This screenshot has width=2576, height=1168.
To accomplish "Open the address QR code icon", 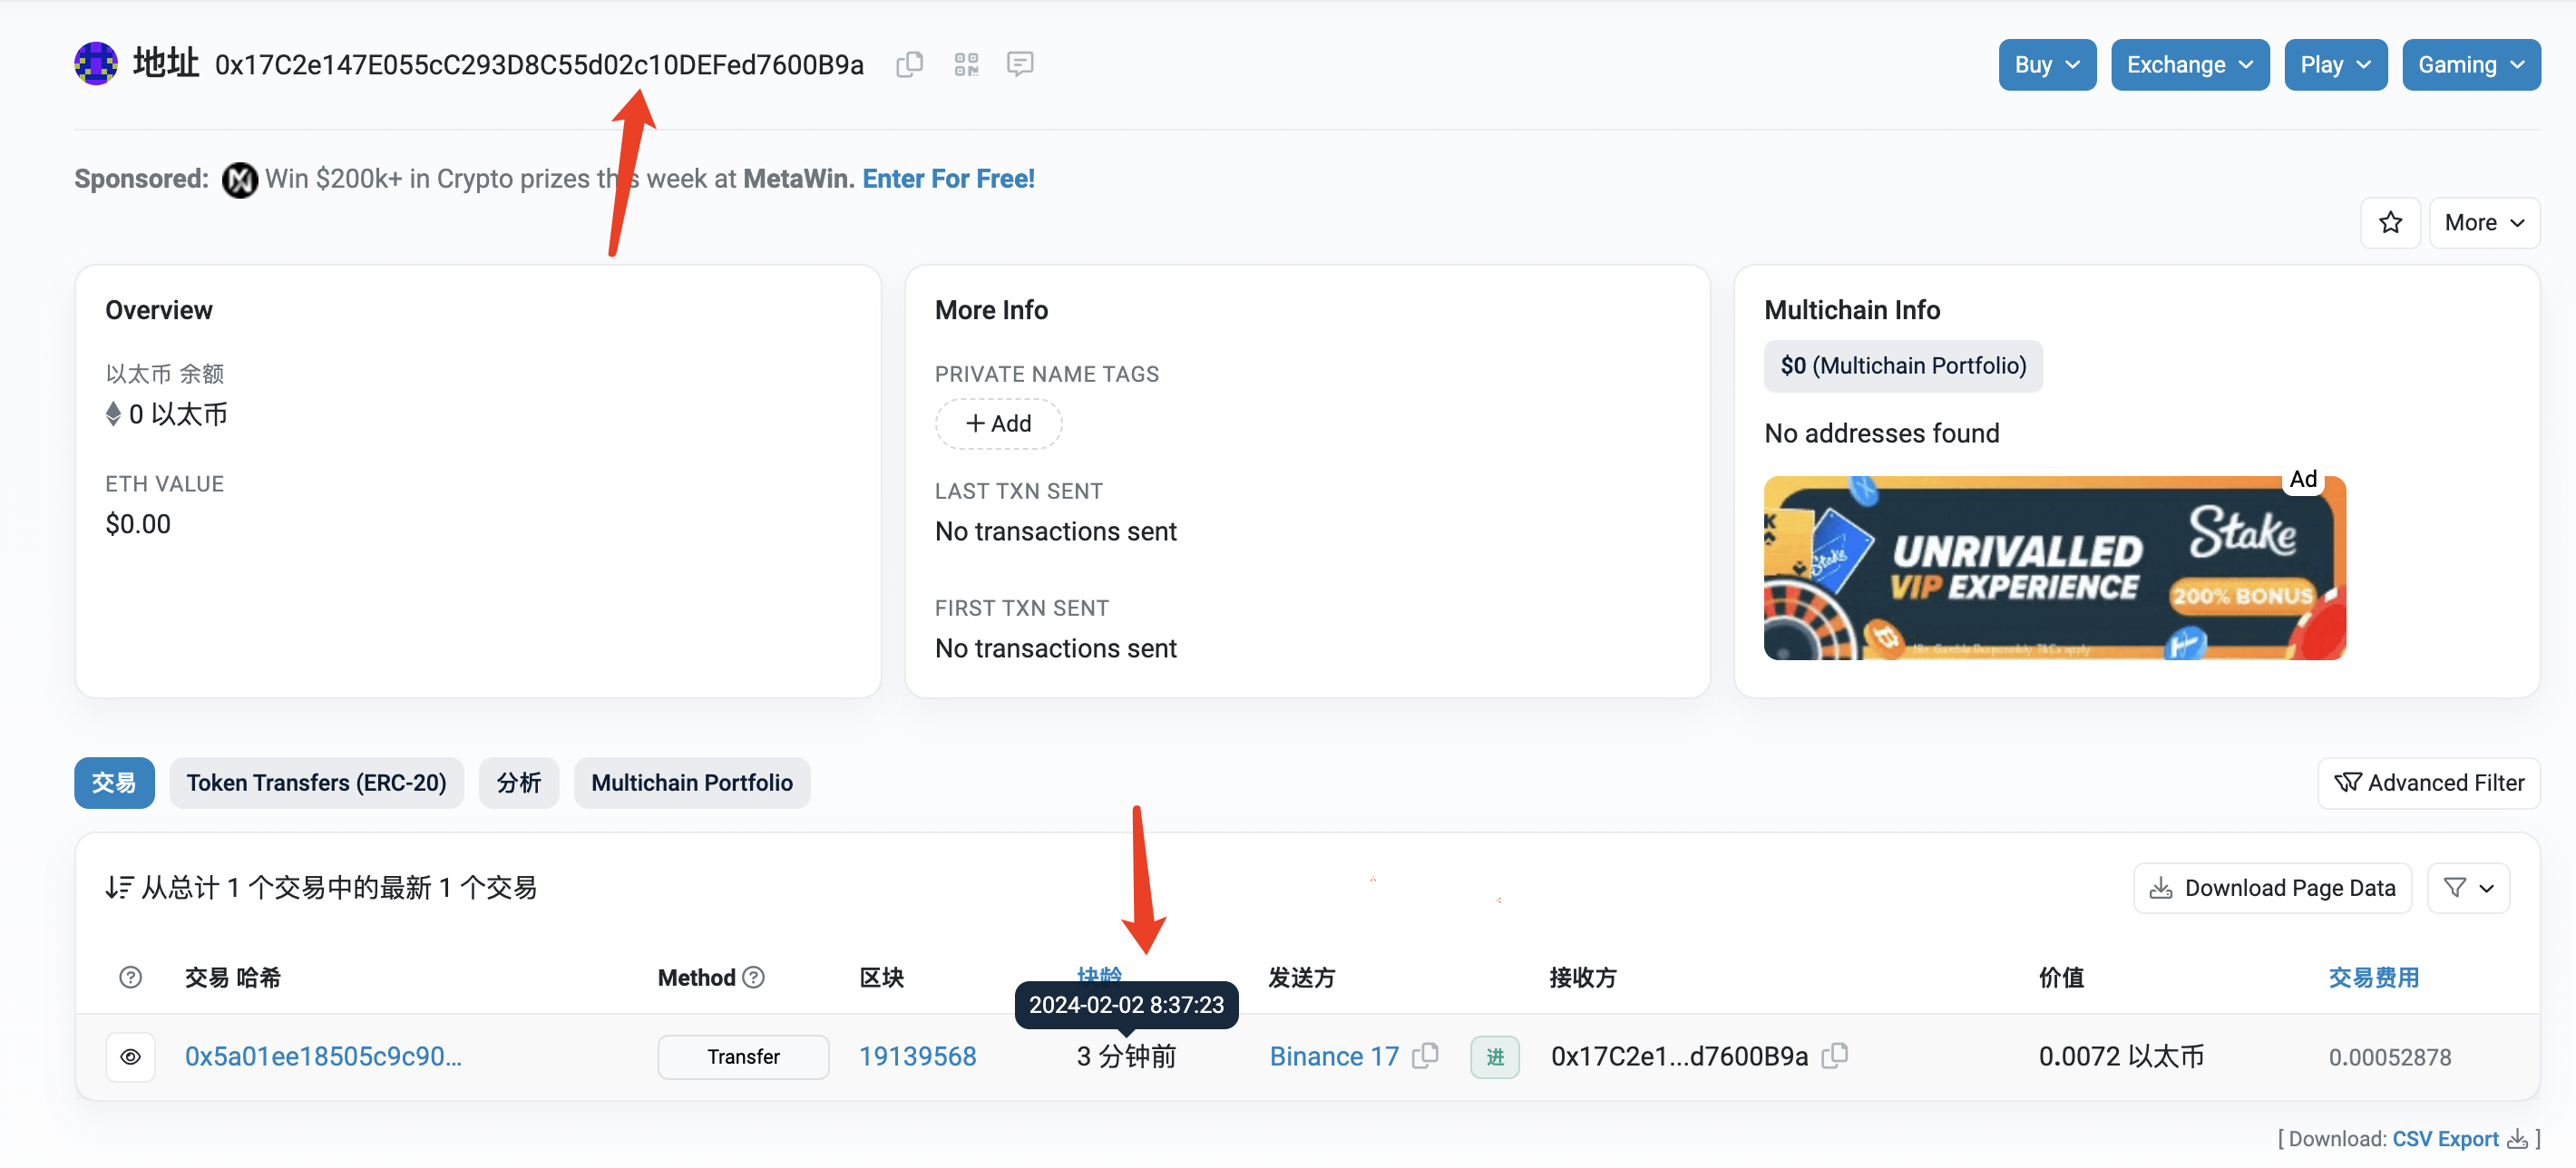I will pos(965,64).
